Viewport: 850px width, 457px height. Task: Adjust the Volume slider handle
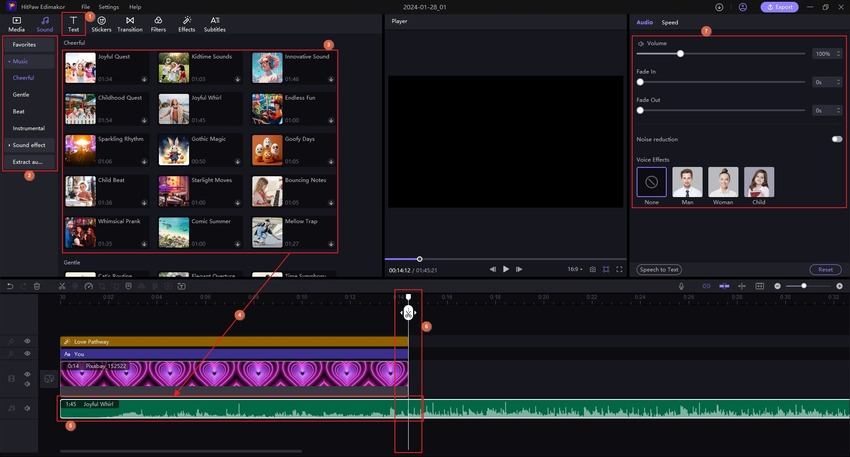(680, 54)
